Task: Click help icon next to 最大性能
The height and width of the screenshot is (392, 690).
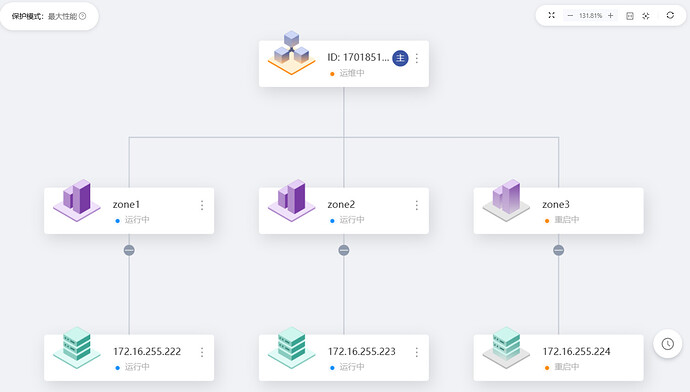Action: pyautogui.click(x=82, y=16)
